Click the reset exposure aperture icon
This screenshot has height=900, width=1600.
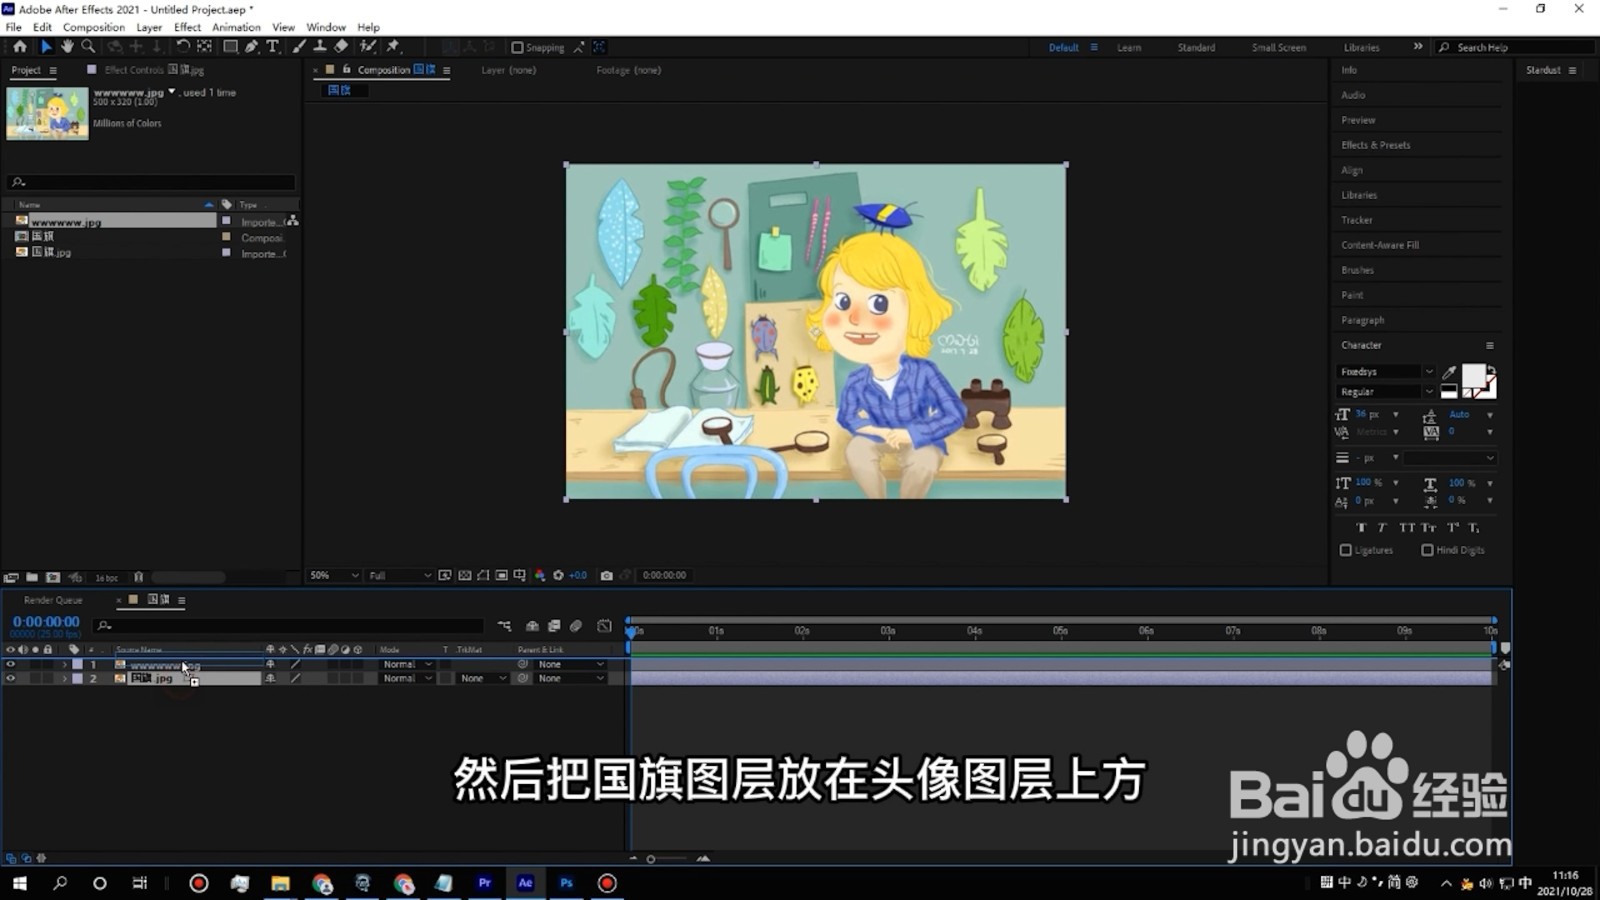(x=558, y=575)
